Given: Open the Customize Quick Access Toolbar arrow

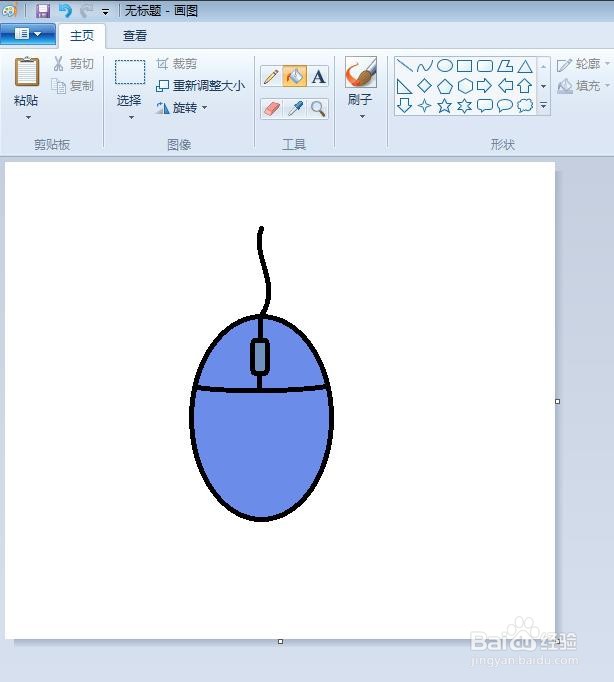Looking at the screenshot, I should click(x=105, y=12).
